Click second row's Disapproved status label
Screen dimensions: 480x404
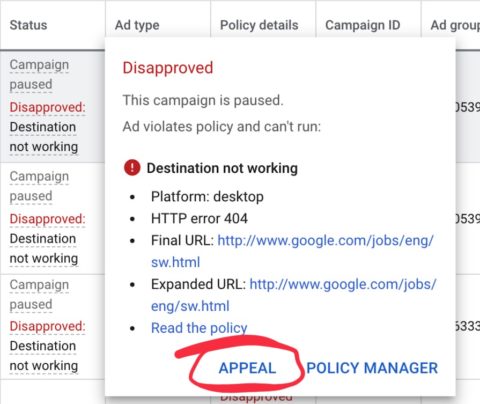pyautogui.click(x=48, y=219)
